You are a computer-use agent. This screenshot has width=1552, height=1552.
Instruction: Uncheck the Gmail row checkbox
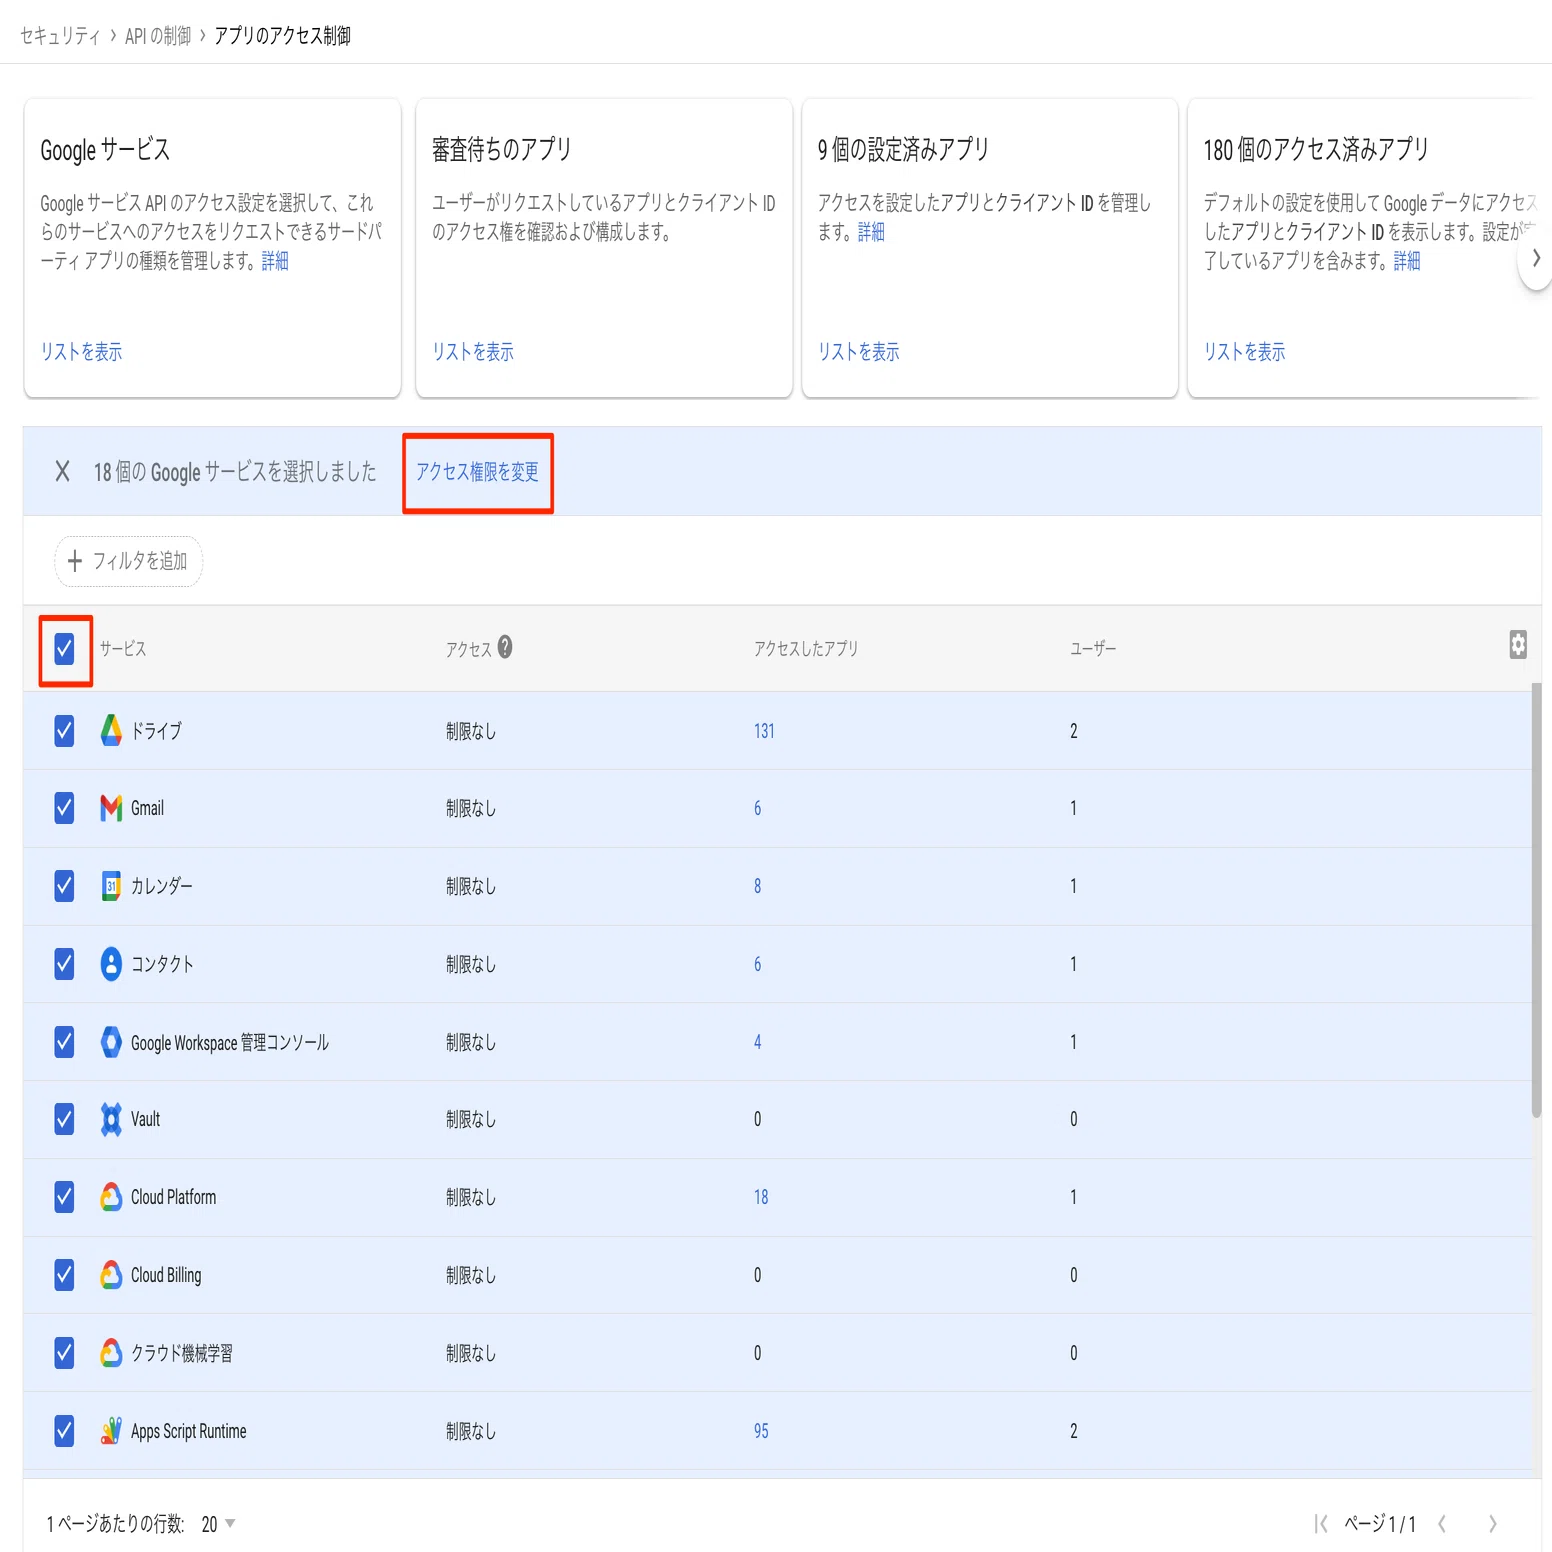(64, 808)
